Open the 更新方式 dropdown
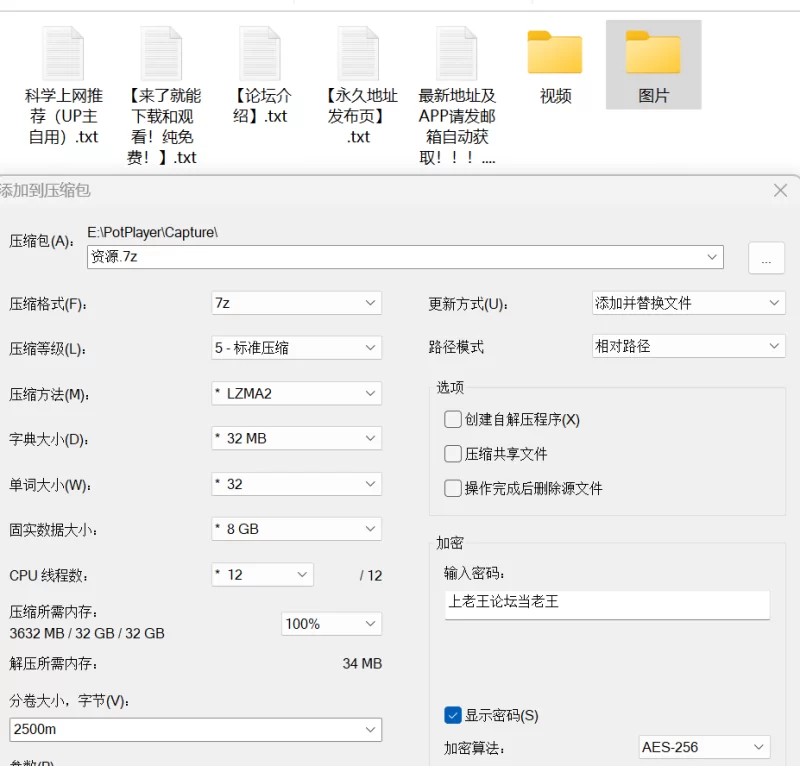800x766 pixels. click(x=689, y=303)
